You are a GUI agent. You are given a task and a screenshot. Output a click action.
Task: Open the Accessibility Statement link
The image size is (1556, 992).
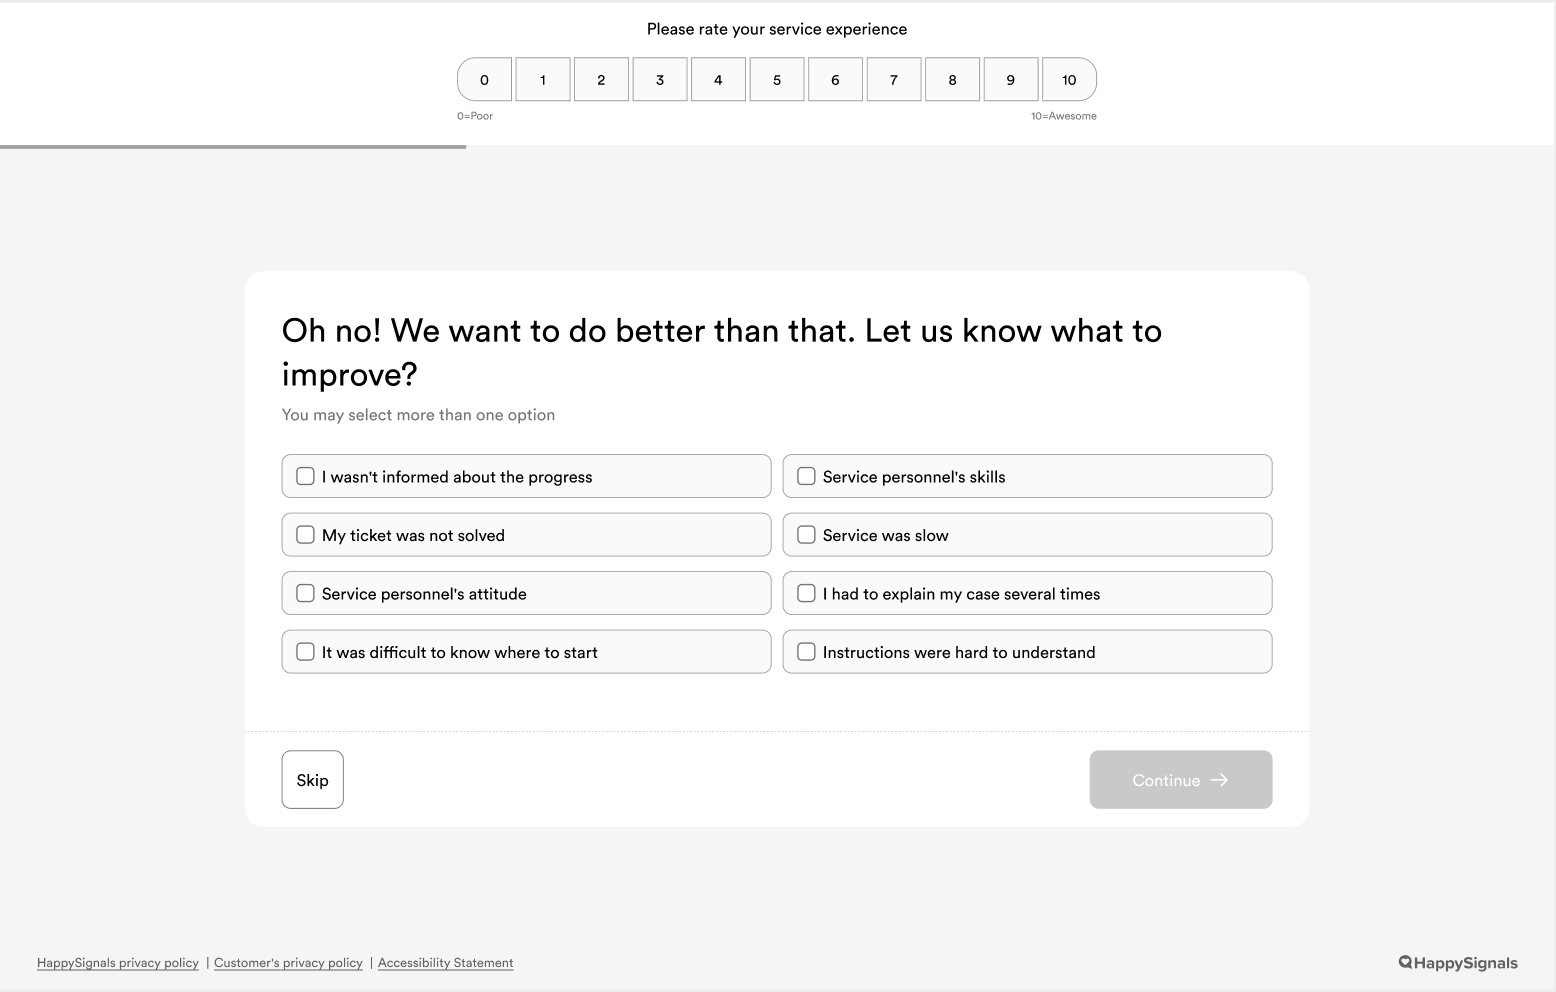point(446,963)
